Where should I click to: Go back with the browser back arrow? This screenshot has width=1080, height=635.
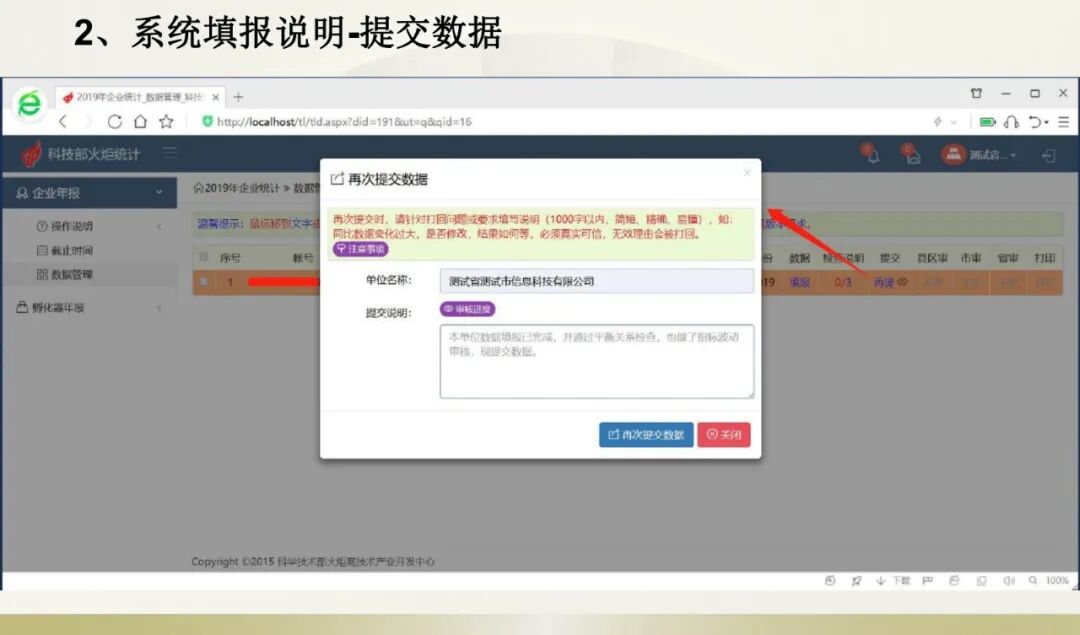coord(63,122)
